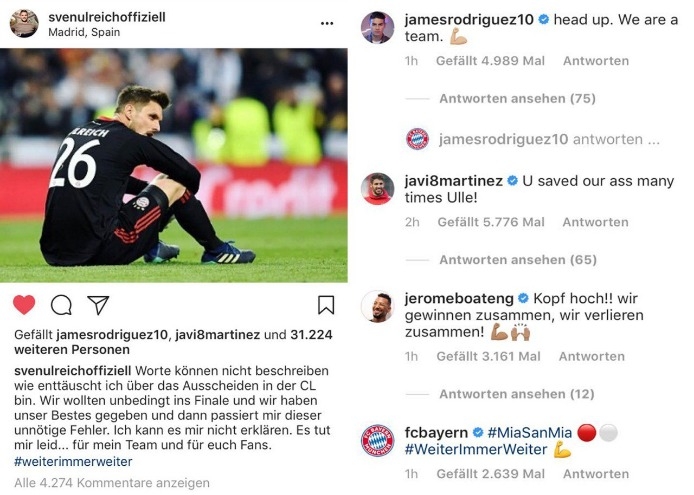694x495 pixels.
Task: Open the #weiterimmerweiter hashtag in caption
Action: click(73, 462)
